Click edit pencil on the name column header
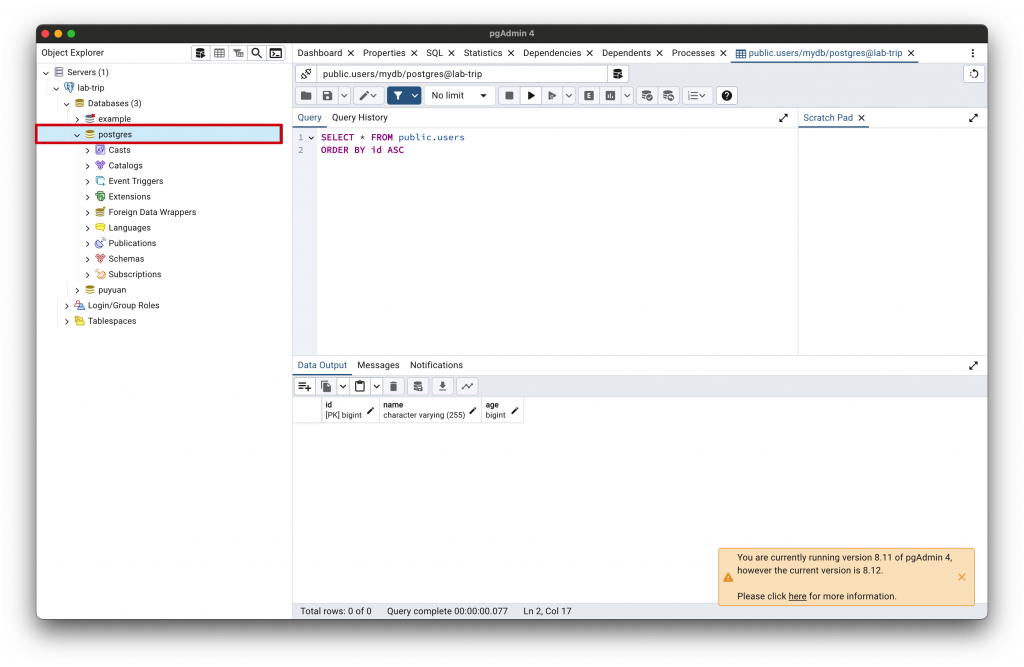This screenshot has width=1024, height=667. coord(473,410)
